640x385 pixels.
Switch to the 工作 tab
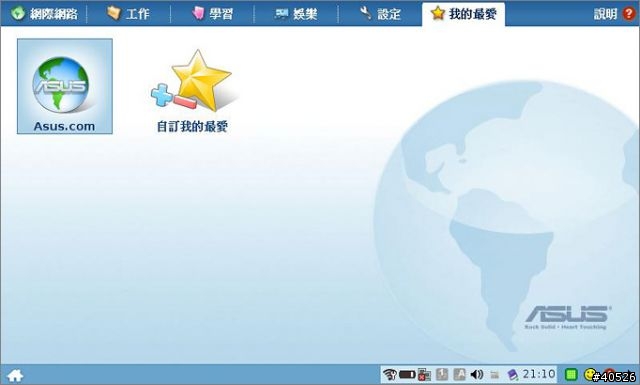click(x=128, y=14)
